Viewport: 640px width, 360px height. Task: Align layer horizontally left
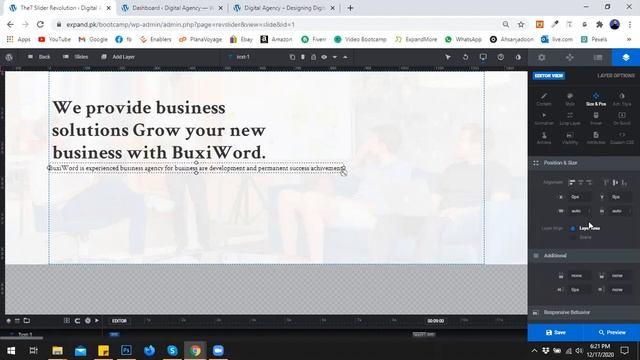point(571,182)
